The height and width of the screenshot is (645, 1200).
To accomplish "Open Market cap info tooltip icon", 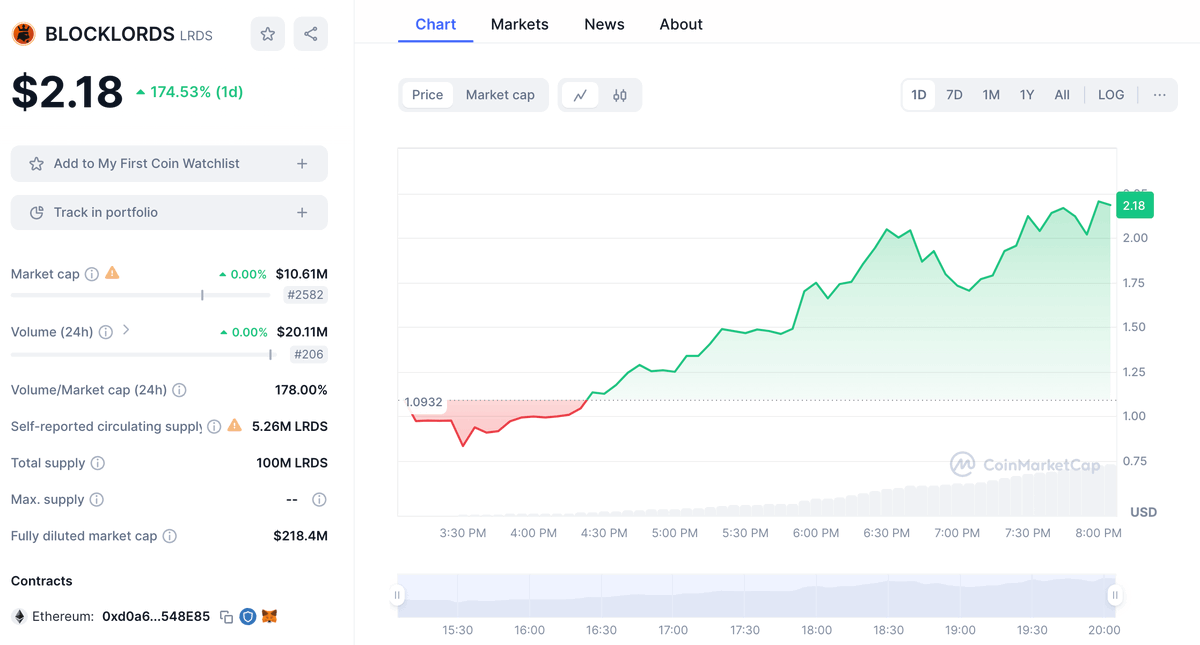I will tap(92, 274).
